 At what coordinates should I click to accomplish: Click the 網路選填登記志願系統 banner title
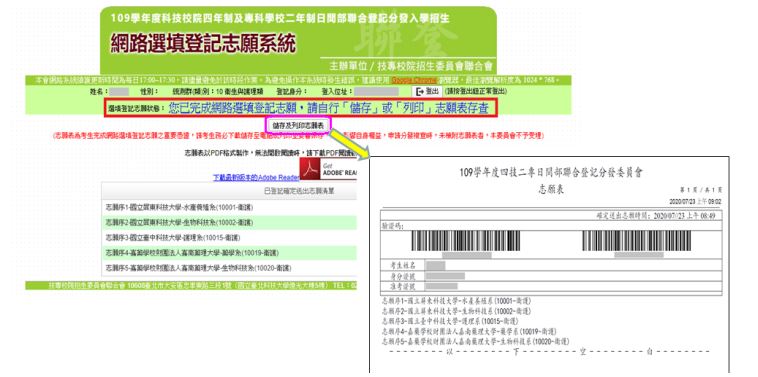click(203, 44)
